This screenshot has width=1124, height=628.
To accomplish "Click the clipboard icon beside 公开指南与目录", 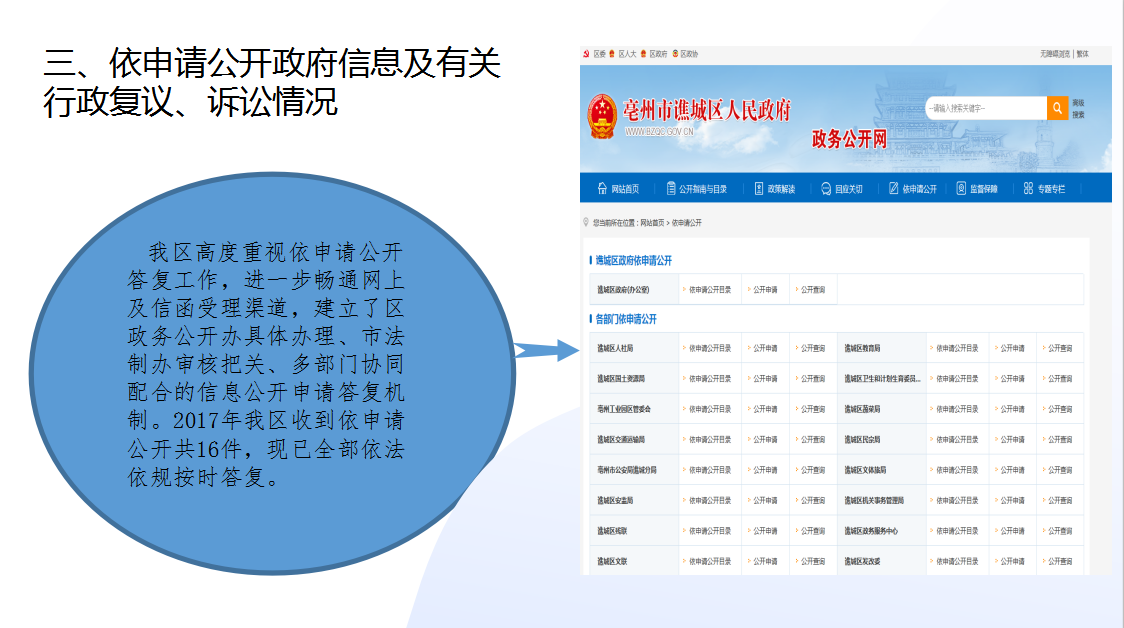I will point(671,189).
